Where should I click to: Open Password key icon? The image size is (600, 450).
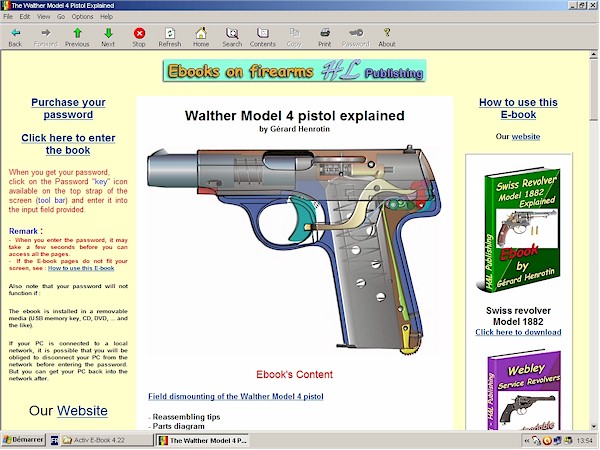point(356,37)
